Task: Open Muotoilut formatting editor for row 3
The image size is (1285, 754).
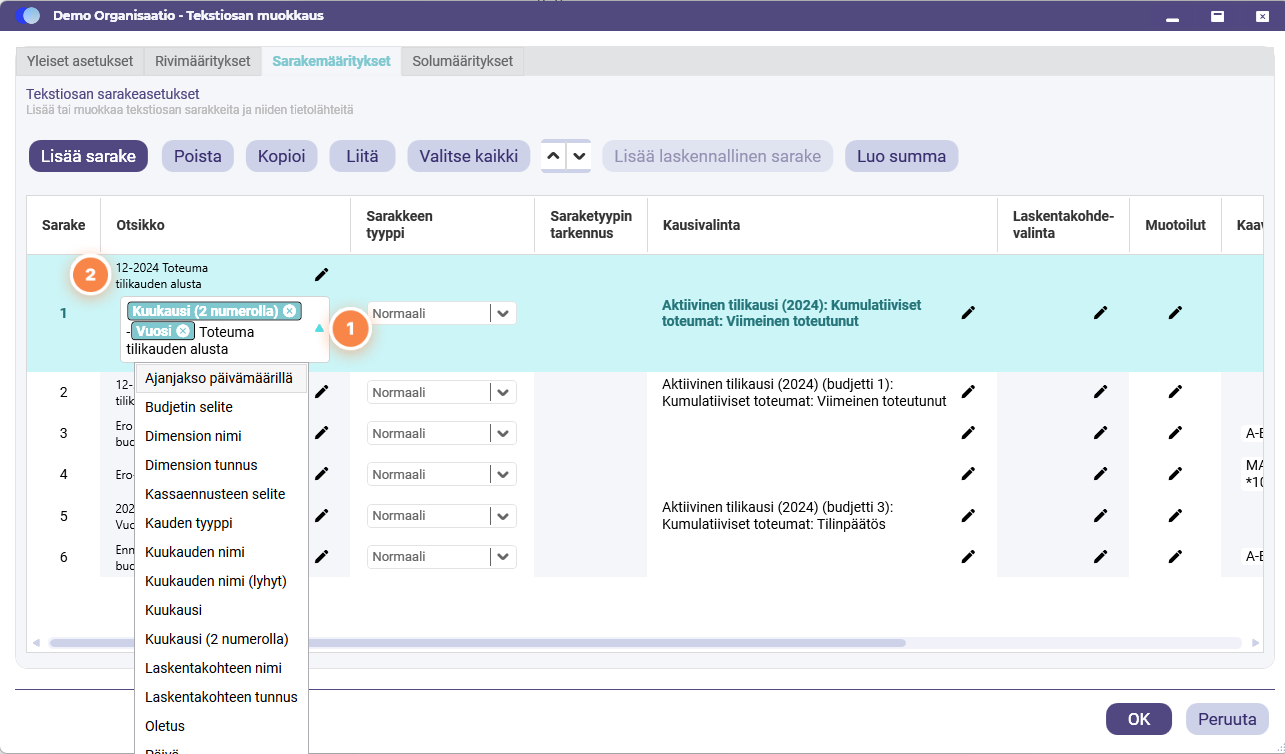Action: [x=1175, y=433]
